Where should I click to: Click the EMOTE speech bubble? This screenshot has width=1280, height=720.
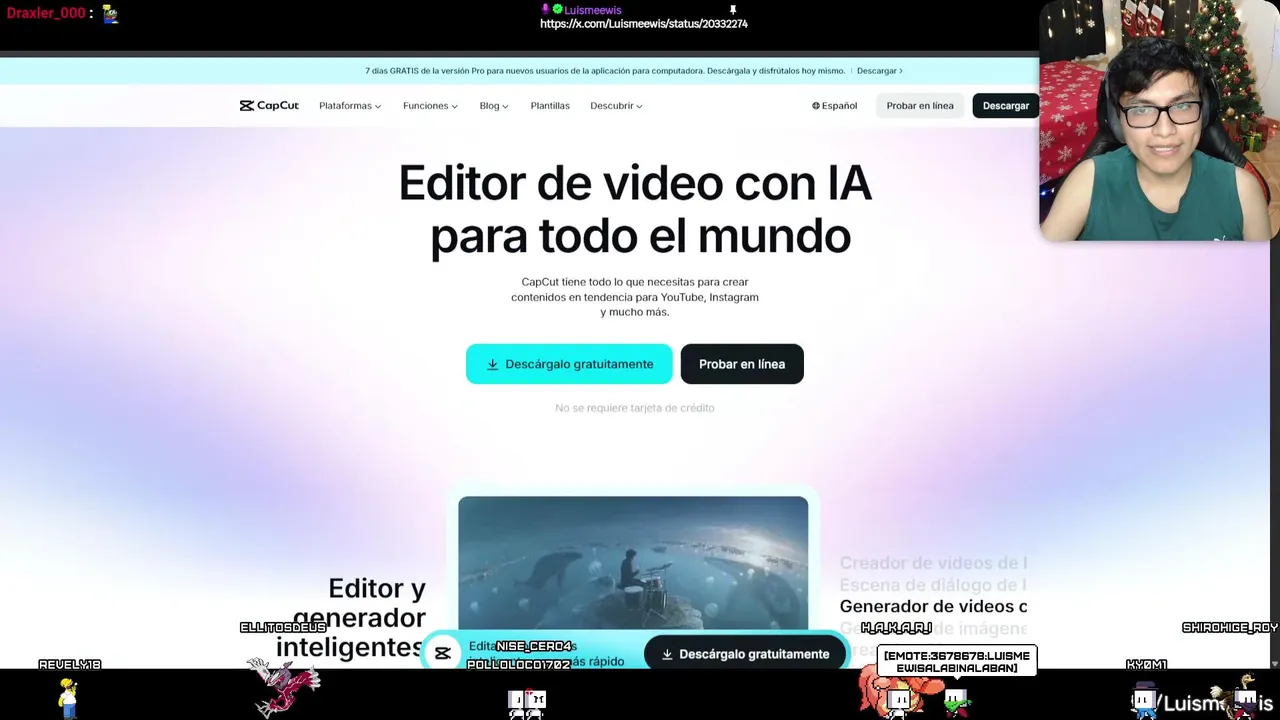[x=957, y=661]
